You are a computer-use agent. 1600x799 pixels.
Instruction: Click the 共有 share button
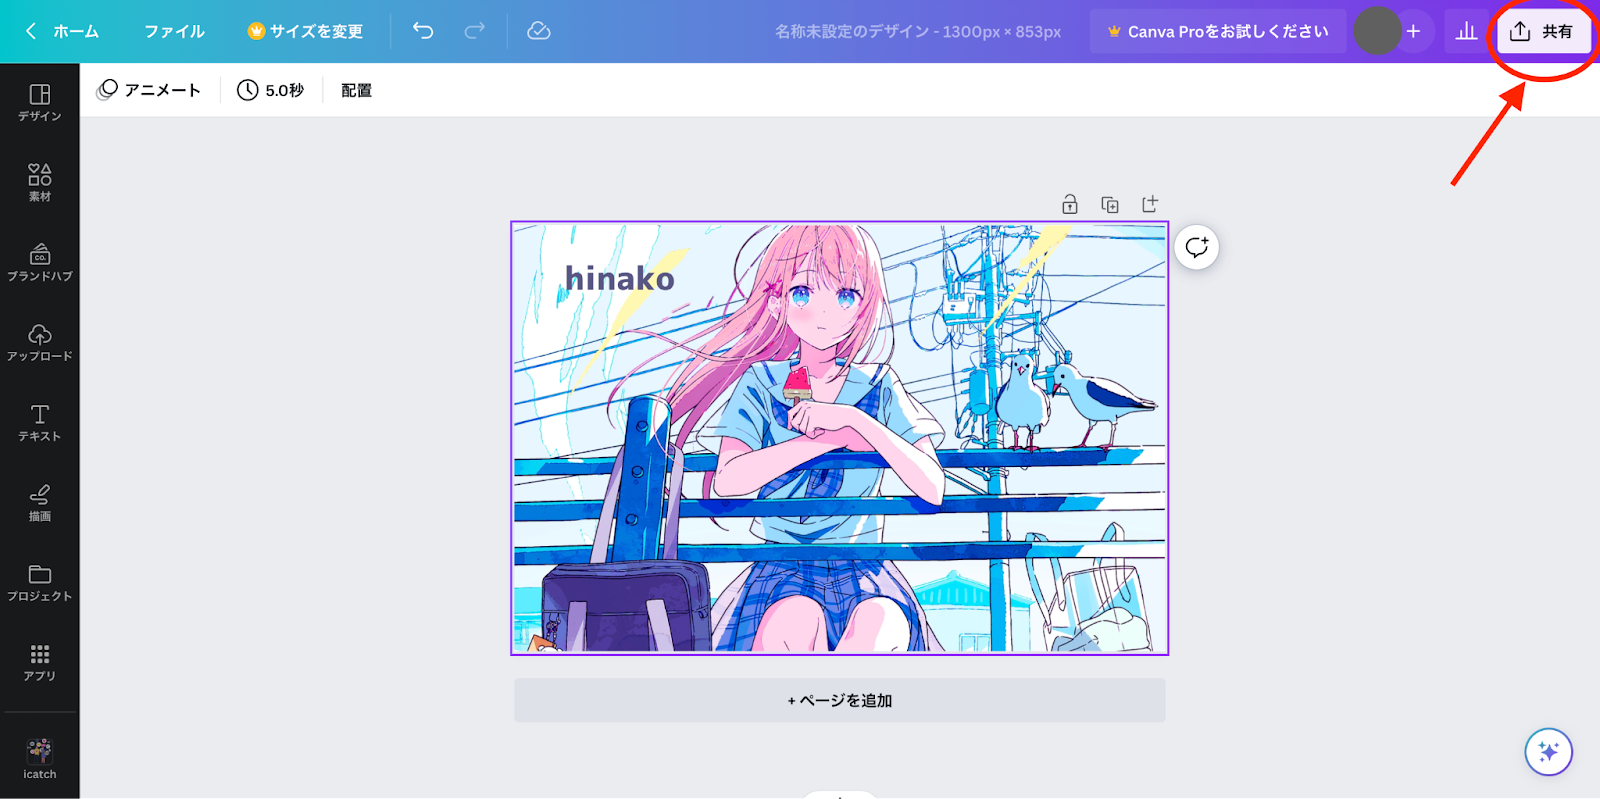click(x=1543, y=31)
